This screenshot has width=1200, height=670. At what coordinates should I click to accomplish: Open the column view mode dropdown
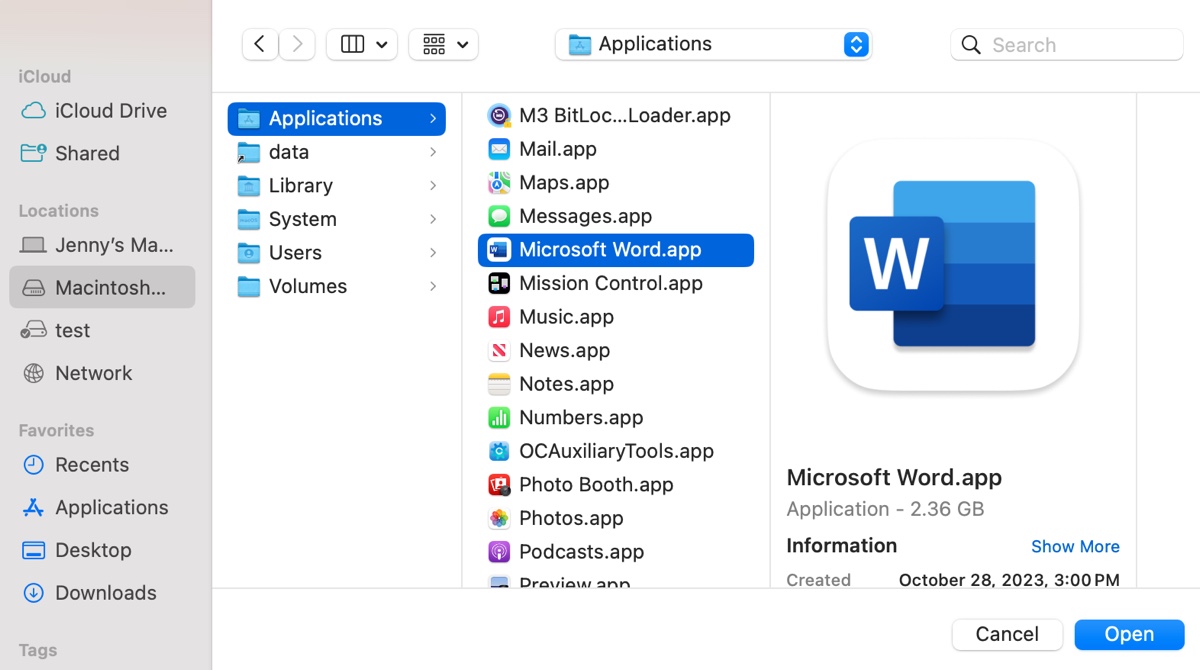(362, 44)
